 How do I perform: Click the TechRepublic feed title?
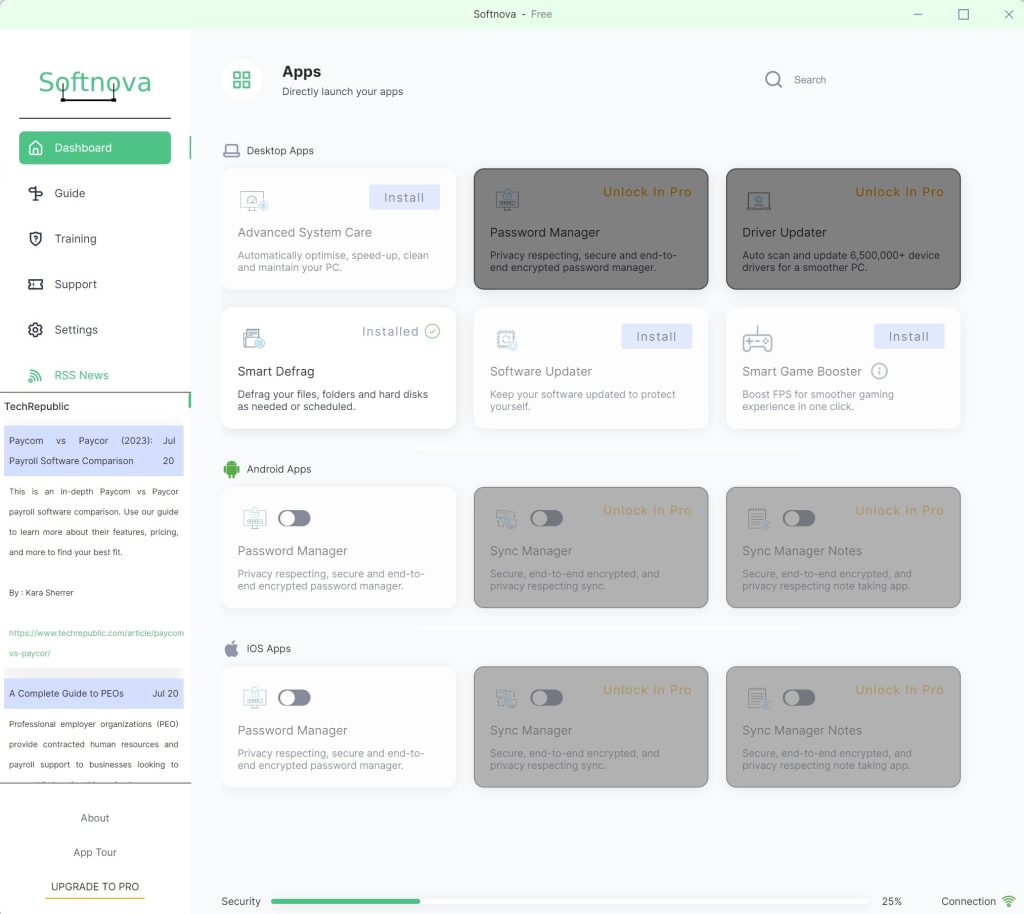[x=37, y=406]
